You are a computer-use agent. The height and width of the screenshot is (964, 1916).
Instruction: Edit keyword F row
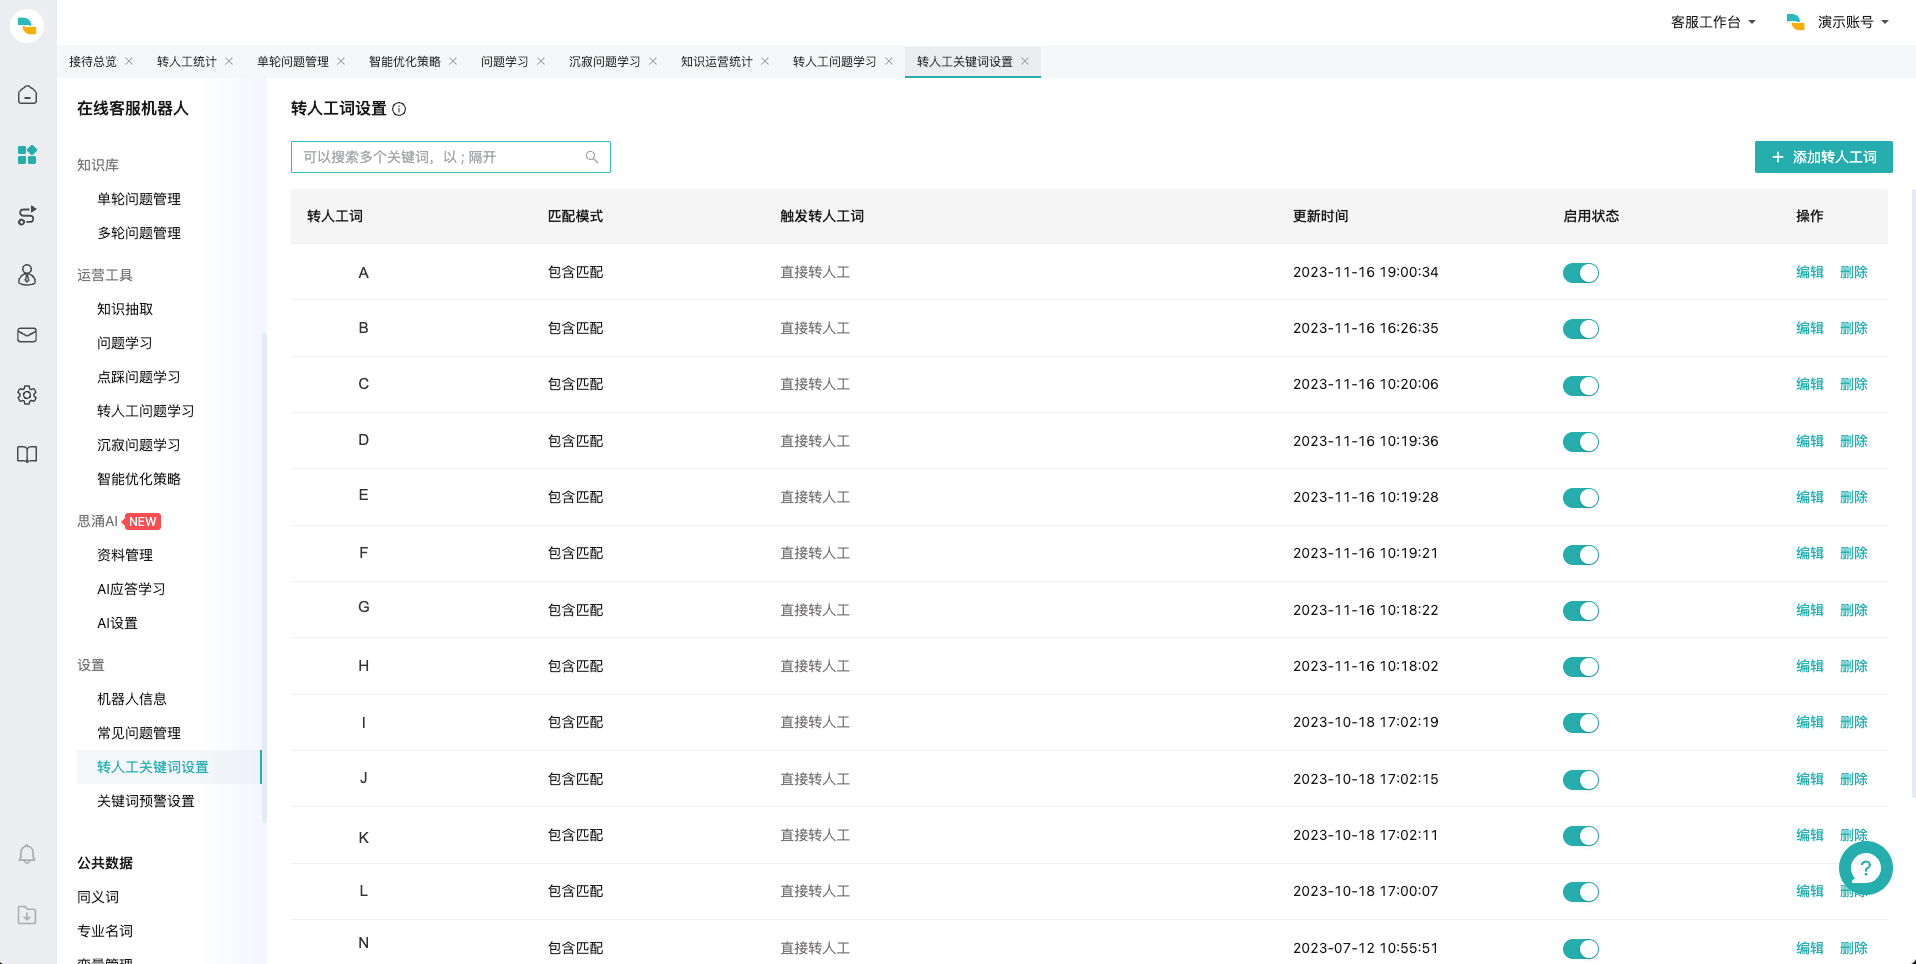[x=1810, y=553]
